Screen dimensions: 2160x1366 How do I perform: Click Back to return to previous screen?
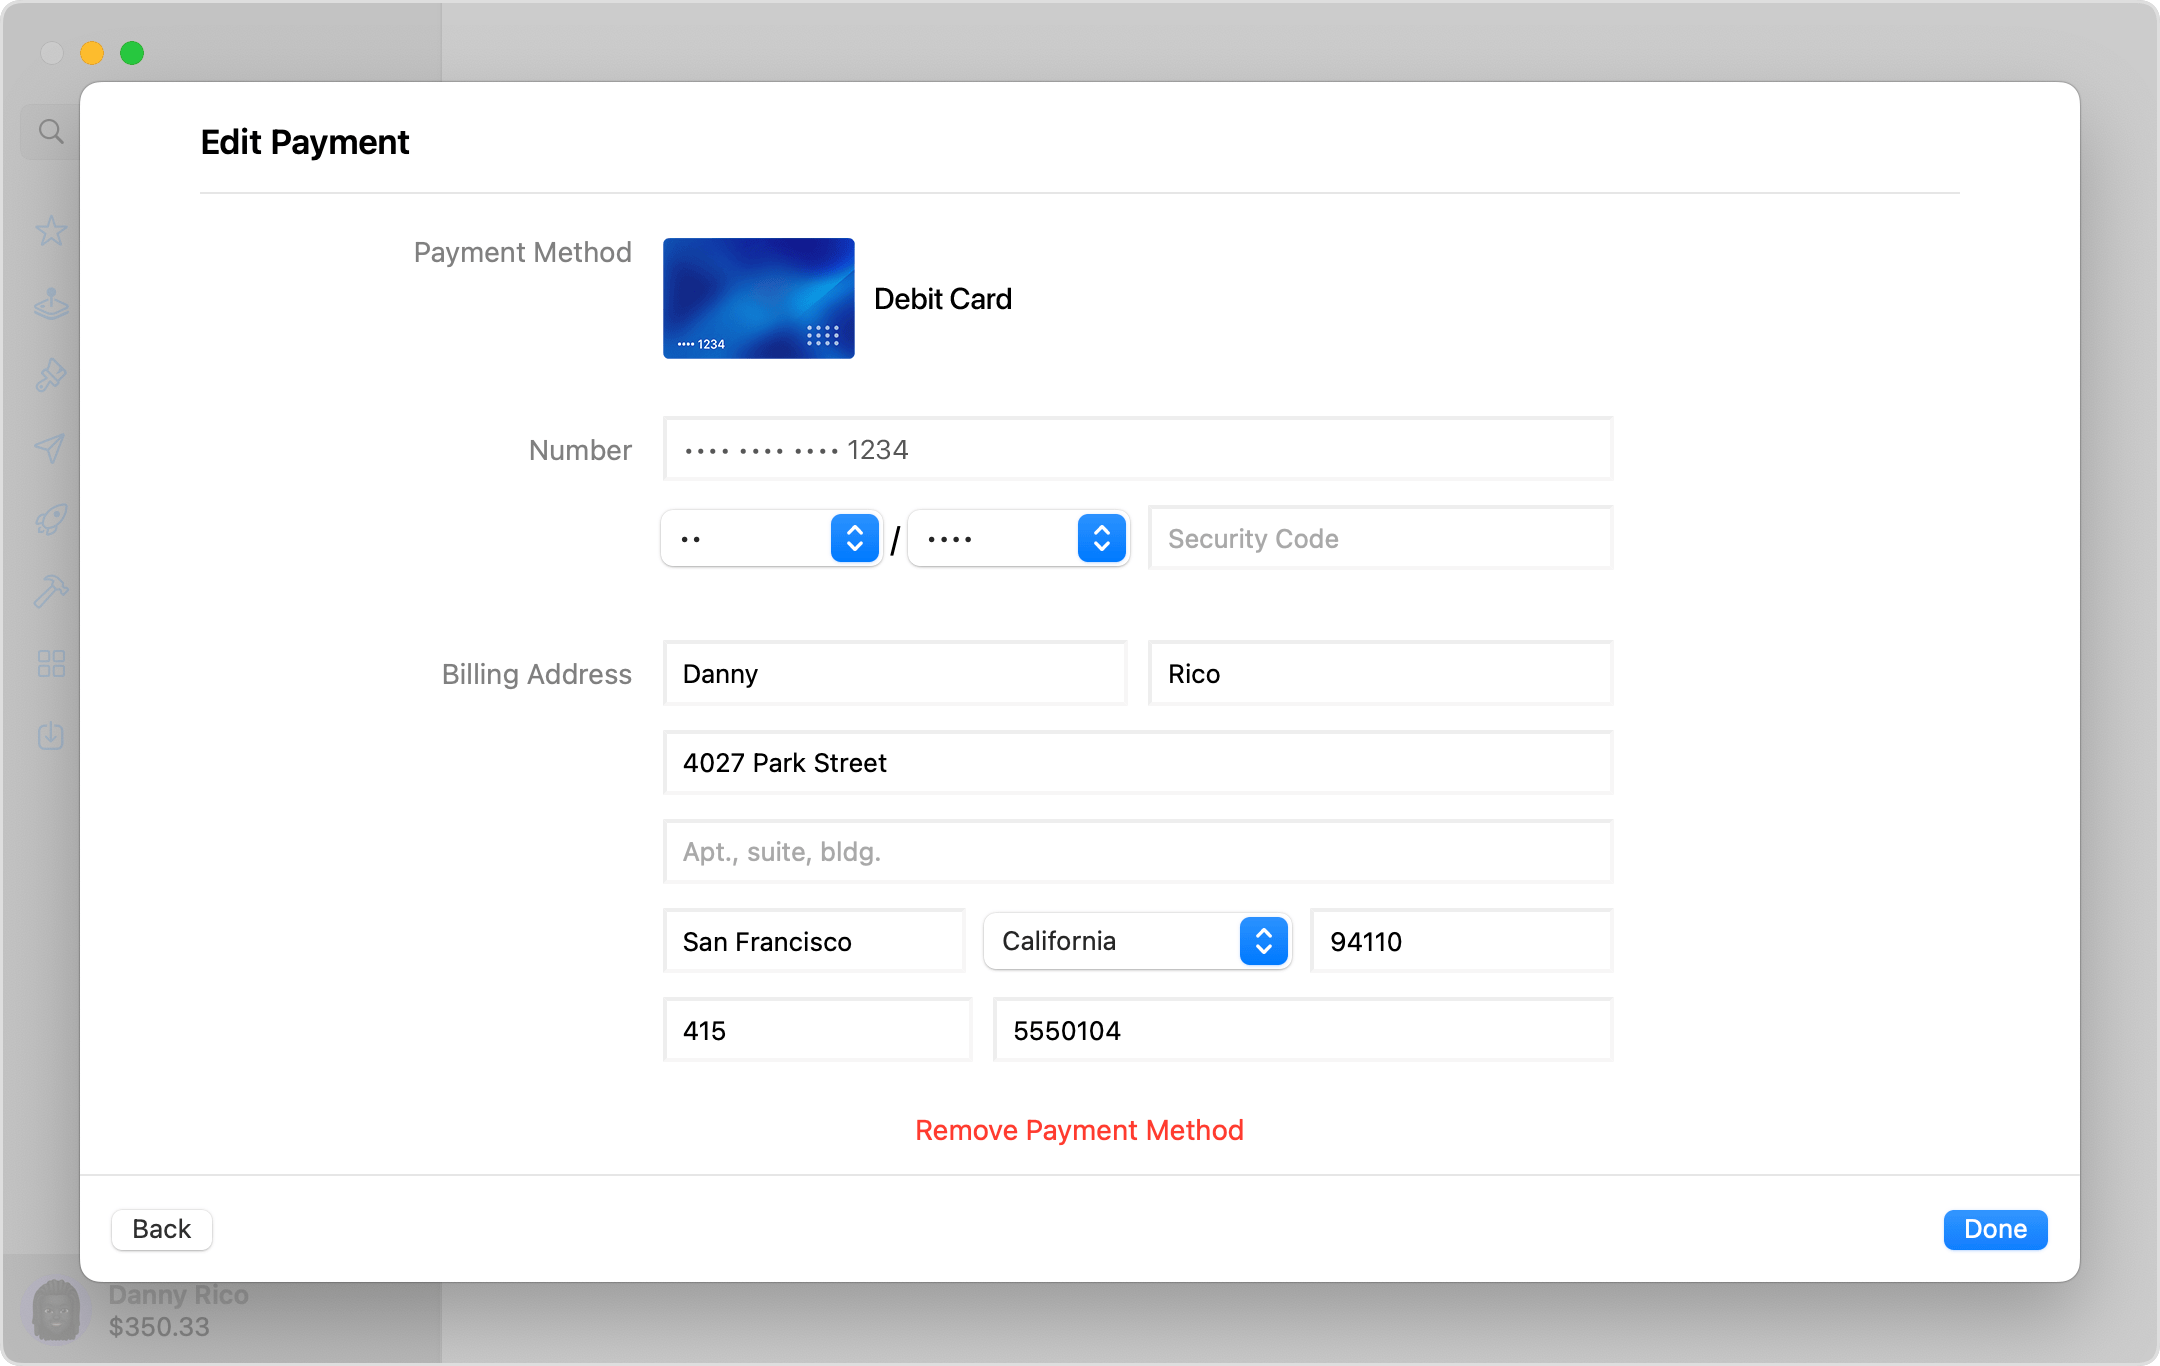pyautogui.click(x=160, y=1229)
